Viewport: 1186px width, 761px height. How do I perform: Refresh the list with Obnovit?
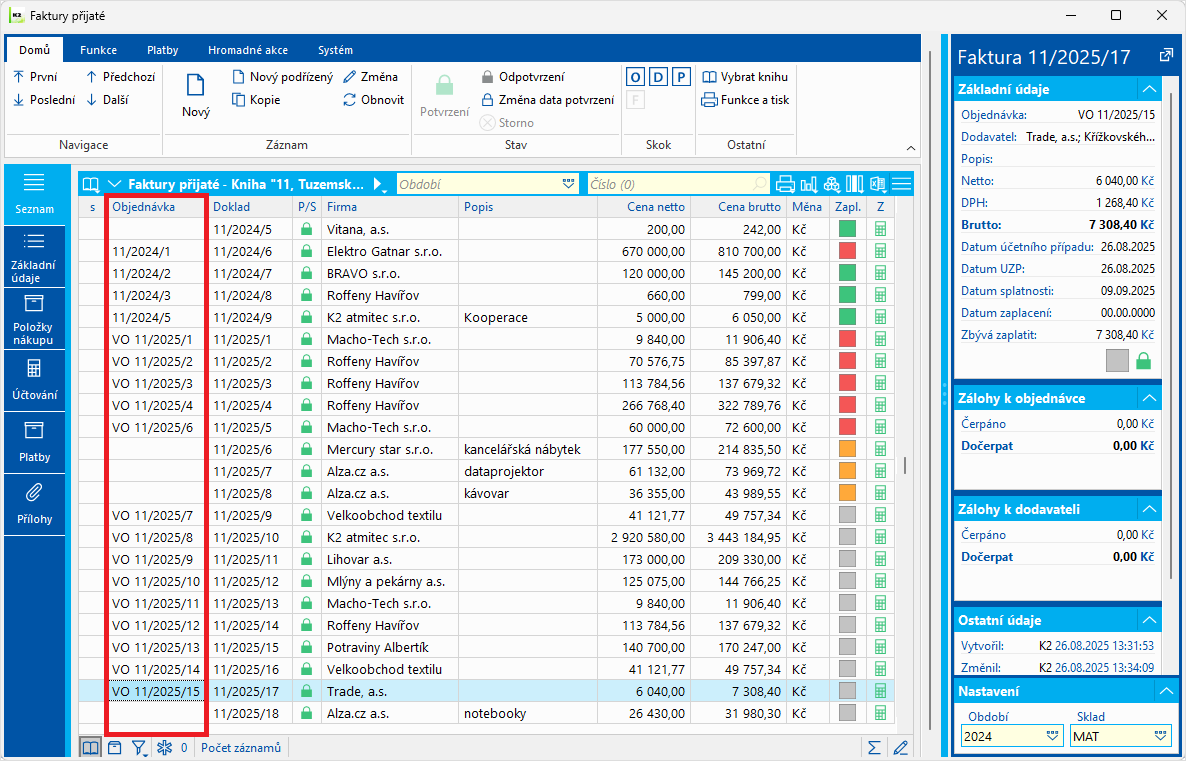coord(374,99)
